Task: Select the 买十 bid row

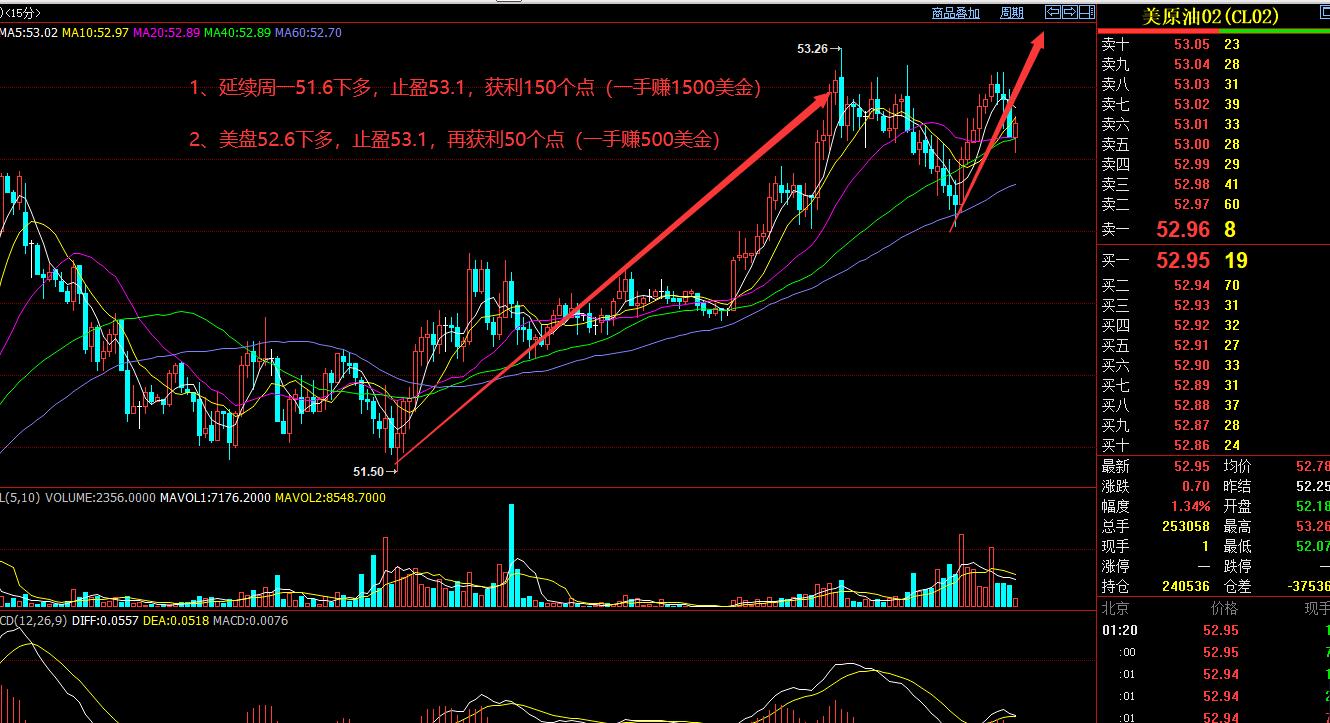Action: click(x=1213, y=445)
